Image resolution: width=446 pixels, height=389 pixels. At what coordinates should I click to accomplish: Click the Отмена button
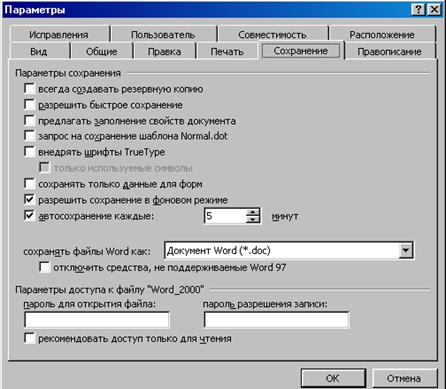(x=404, y=378)
